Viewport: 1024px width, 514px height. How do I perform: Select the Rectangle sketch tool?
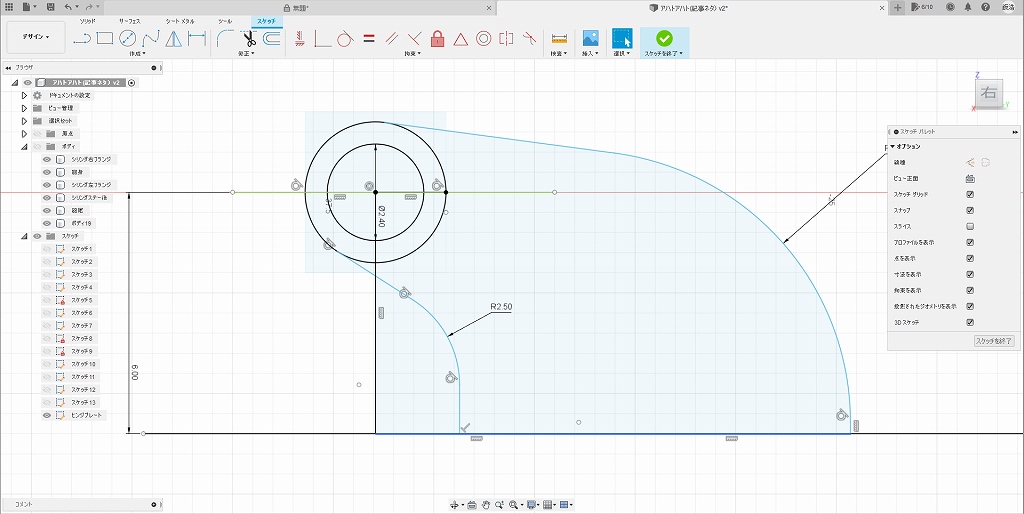click(105, 40)
